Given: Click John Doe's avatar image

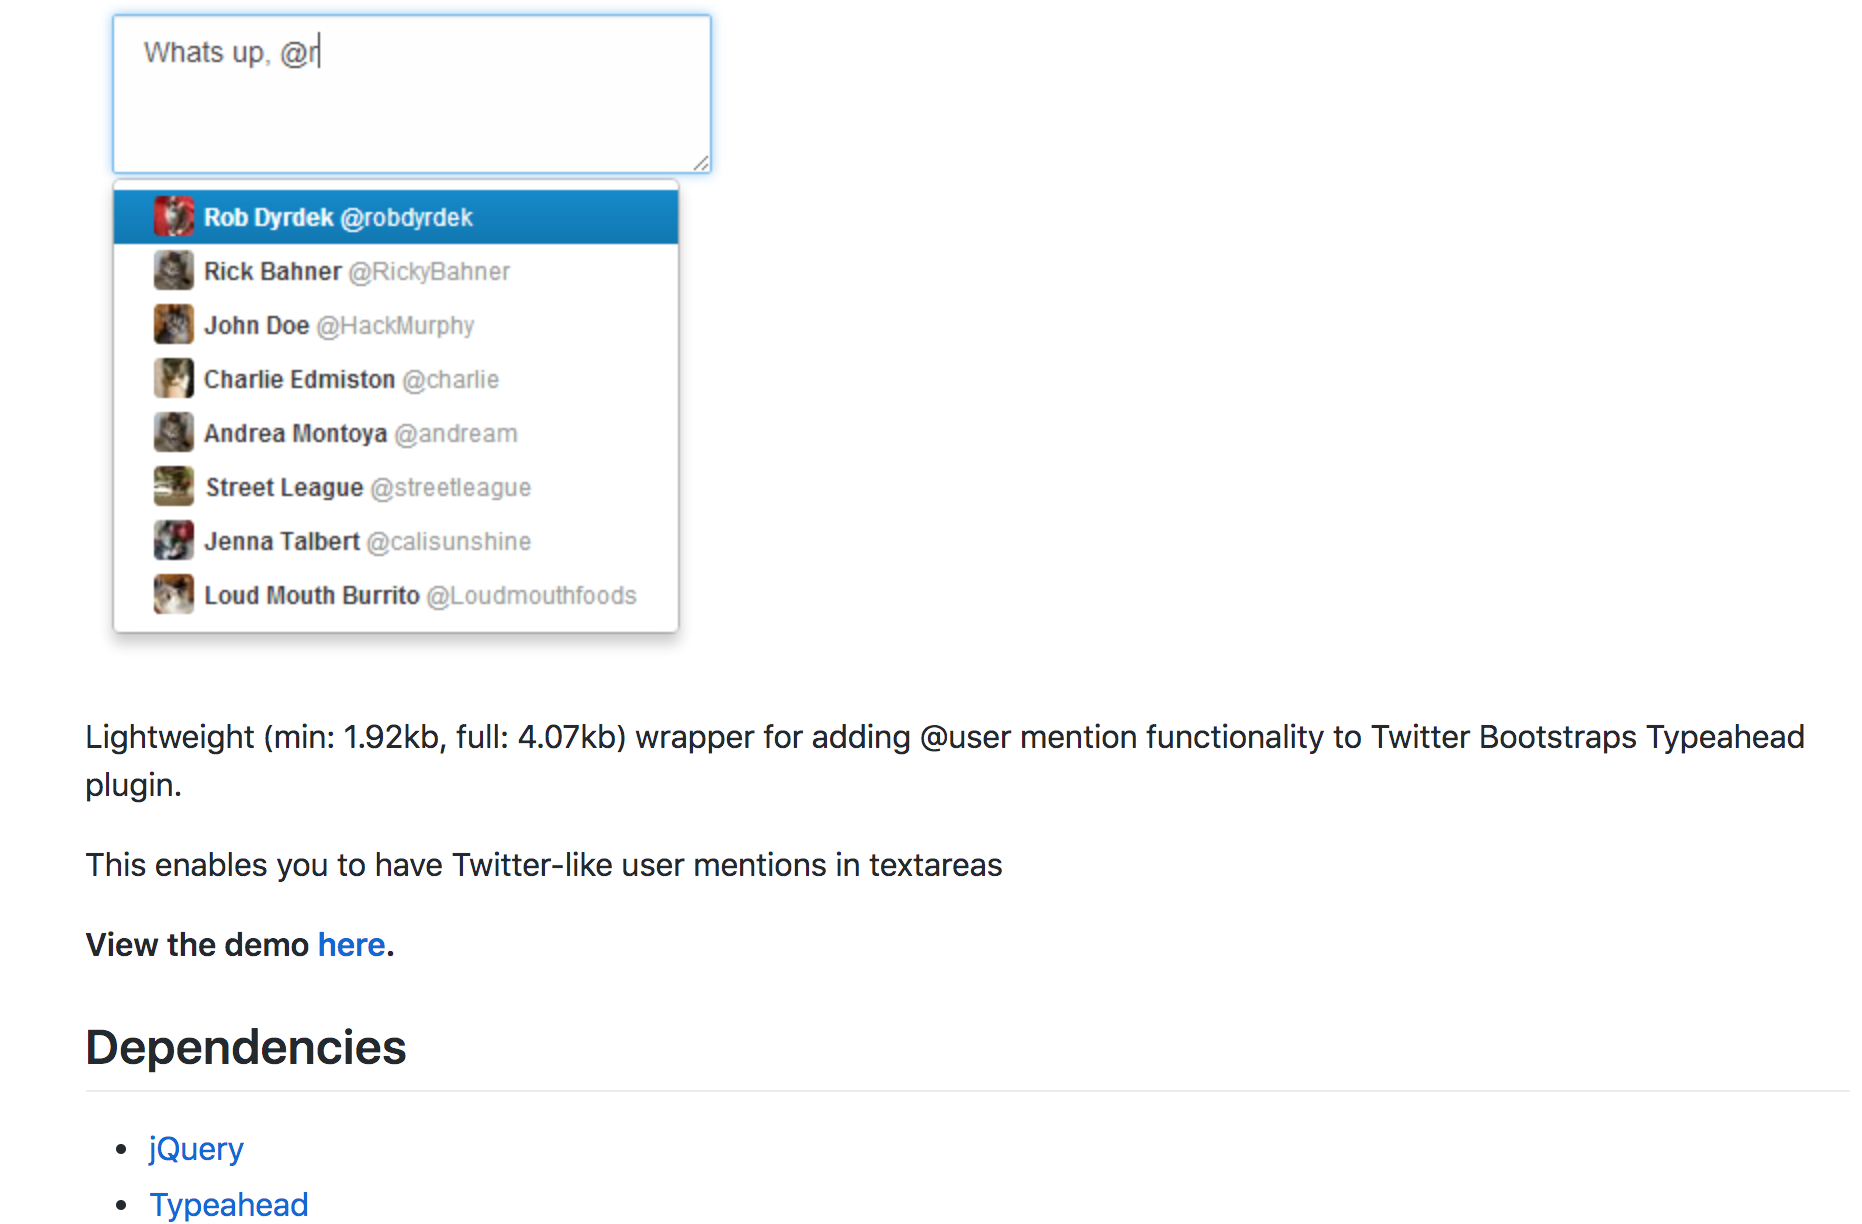Looking at the screenshot, I should pyautogui.click(x=173, y=325).
